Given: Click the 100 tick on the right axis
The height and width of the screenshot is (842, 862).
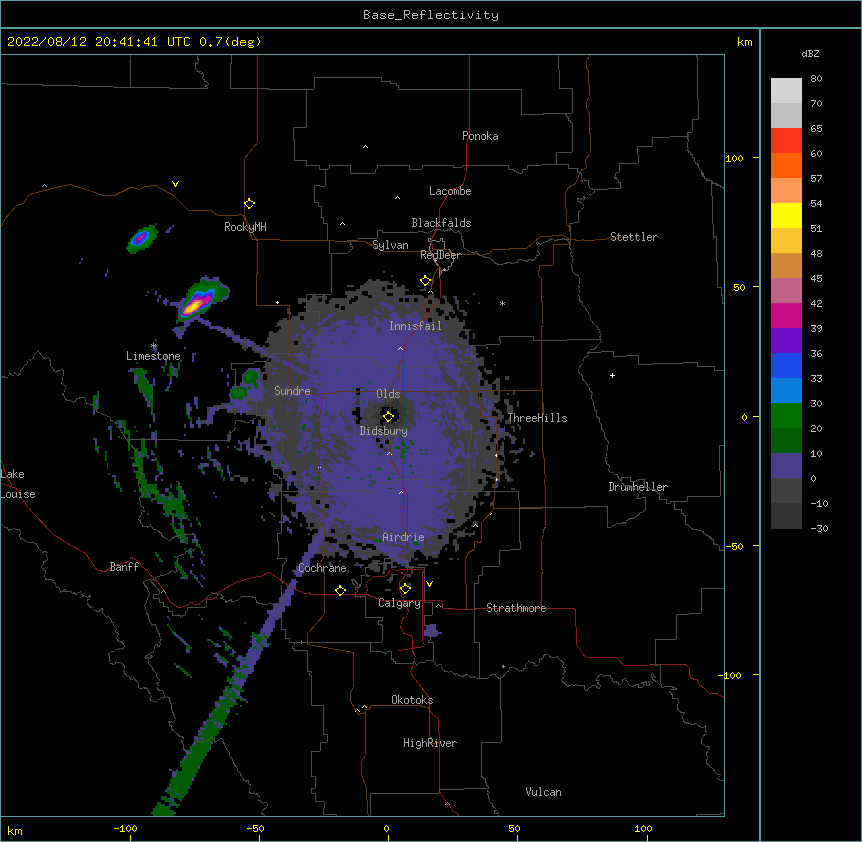Looking at the screenshot, I should coord(734,158).
